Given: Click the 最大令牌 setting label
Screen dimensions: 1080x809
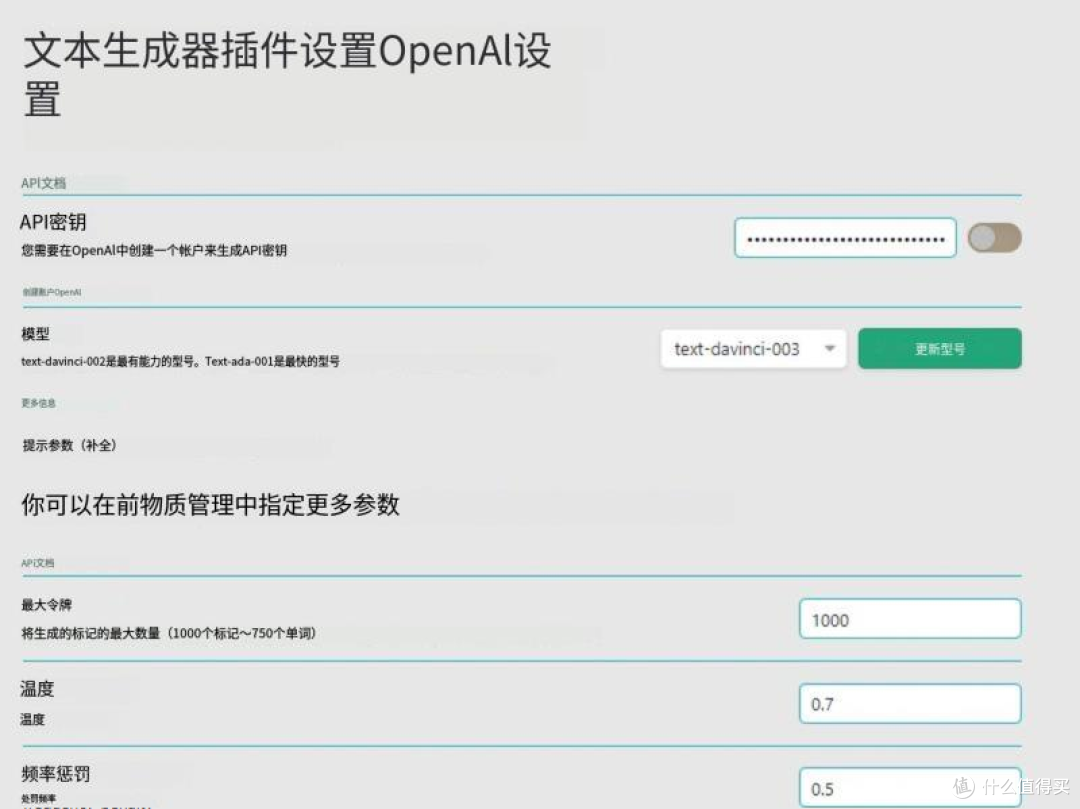Looking at the screenshot, I should click(46, 605).
